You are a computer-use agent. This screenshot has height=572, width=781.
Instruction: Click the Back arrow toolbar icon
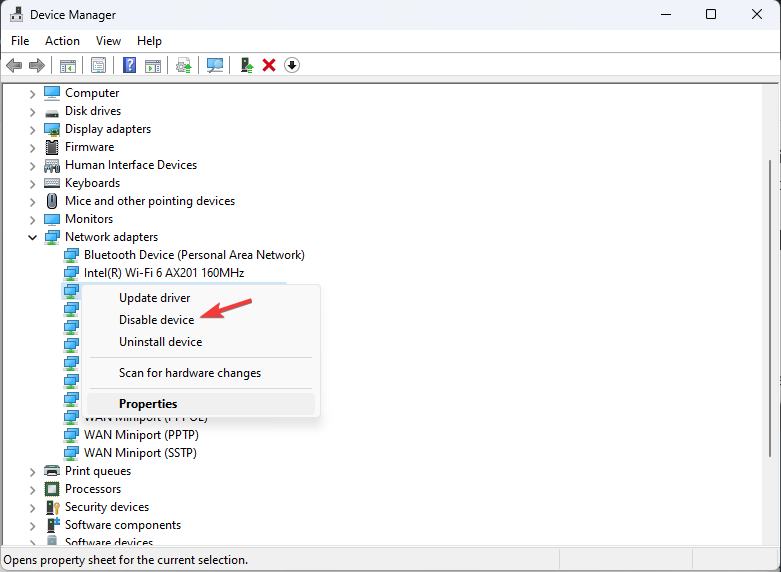[x=14, y=65]
